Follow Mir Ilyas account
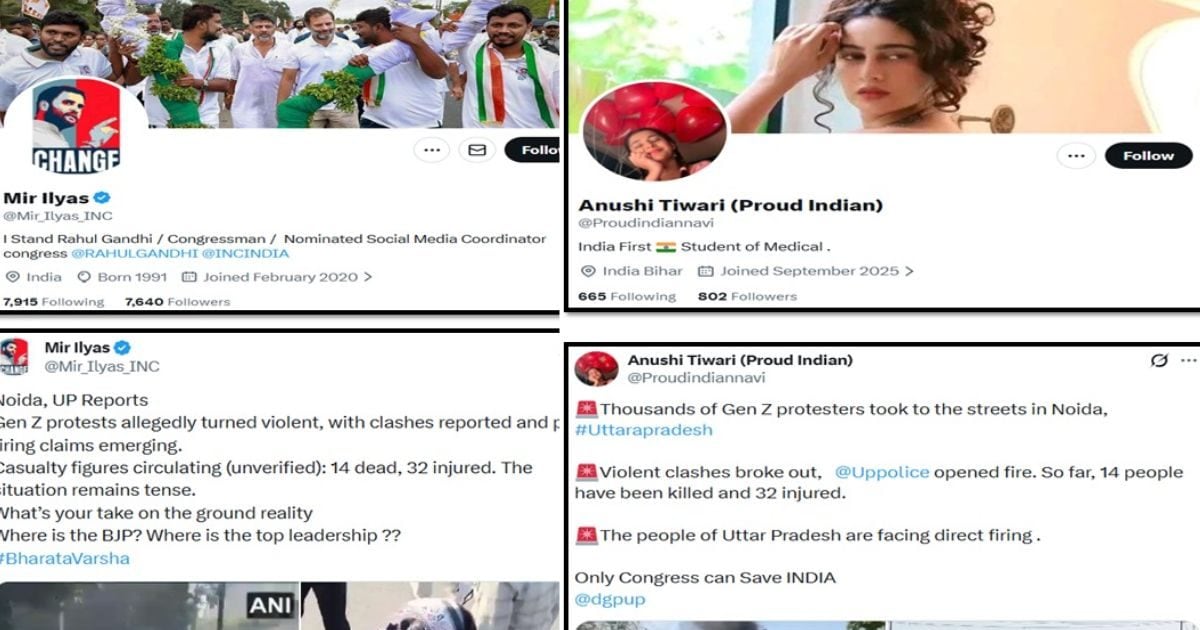This screenshot has width=1200, height=630. [x=532, y=150]
